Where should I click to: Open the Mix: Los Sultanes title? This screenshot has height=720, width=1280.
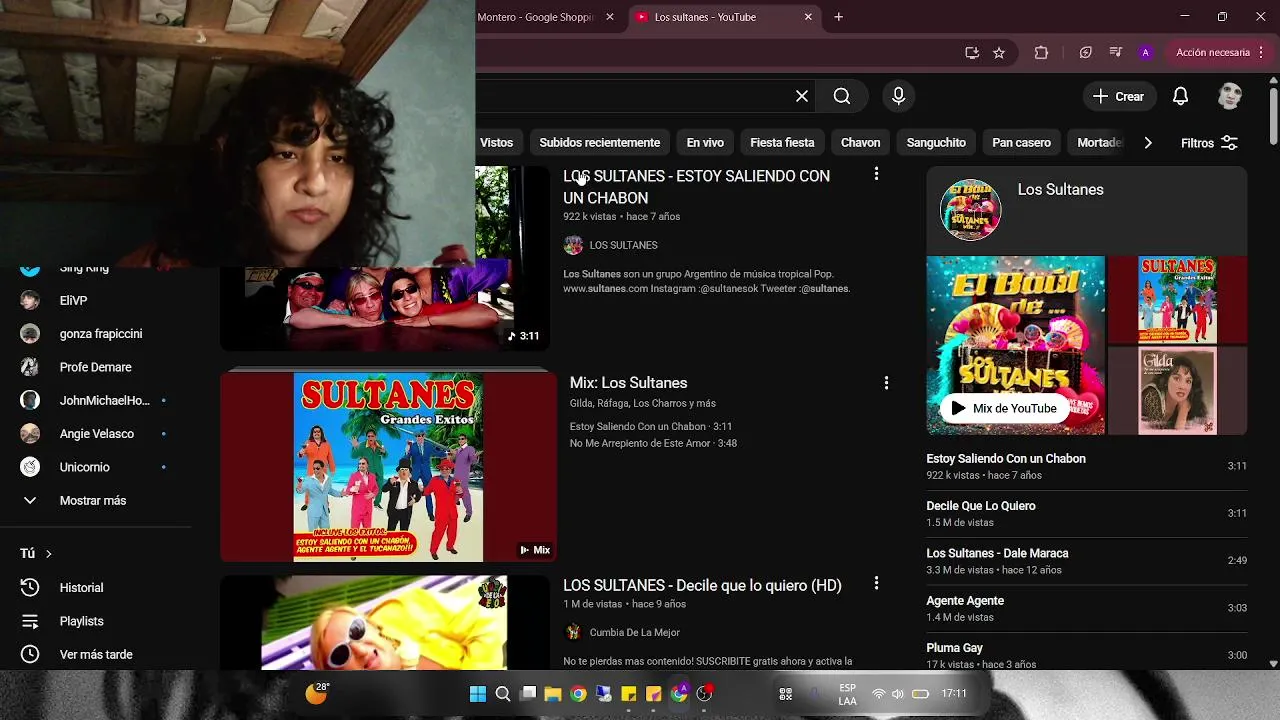pos(628,383)
